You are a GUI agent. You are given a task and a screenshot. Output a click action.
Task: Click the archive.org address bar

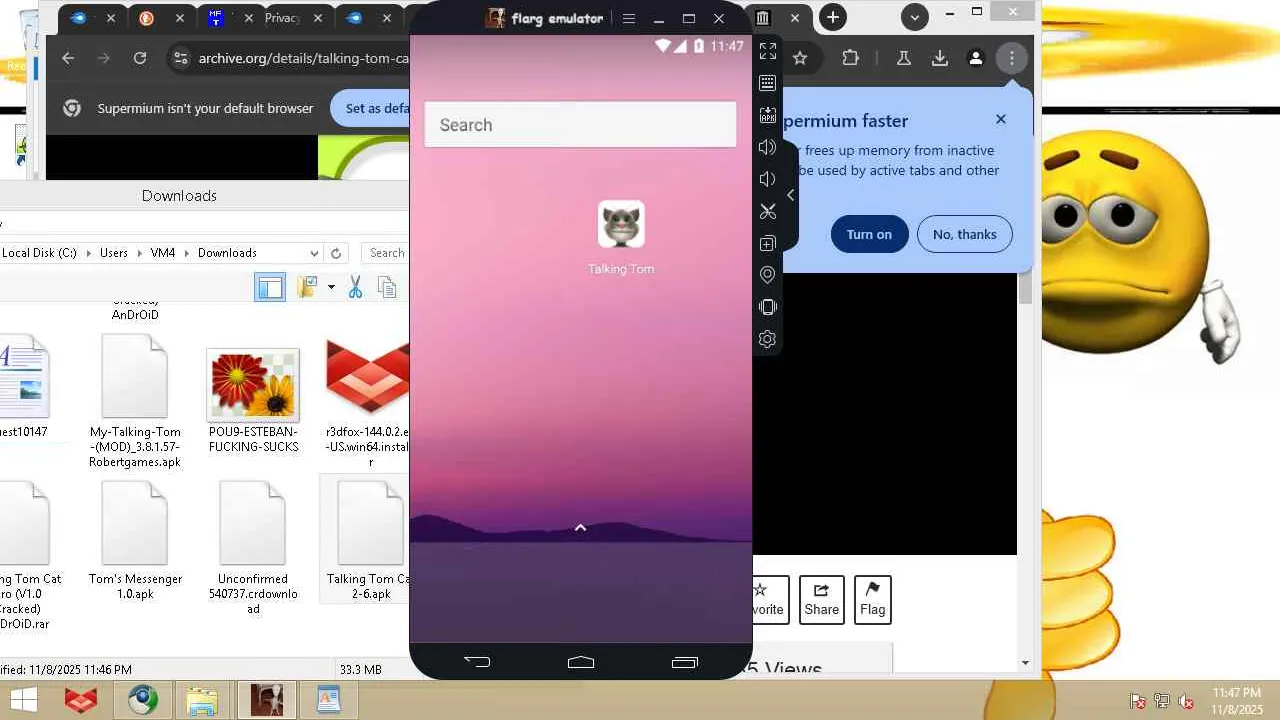(303, 58)
